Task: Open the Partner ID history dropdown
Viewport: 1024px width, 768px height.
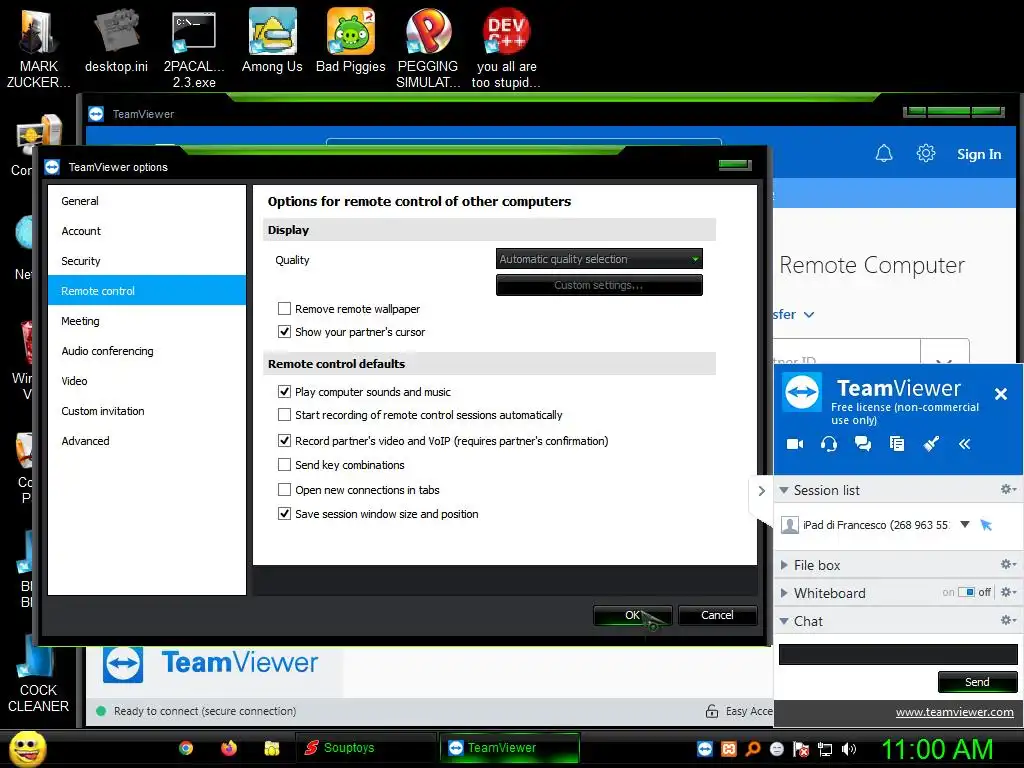Action: pyautogui.click(x=944, y=356)
